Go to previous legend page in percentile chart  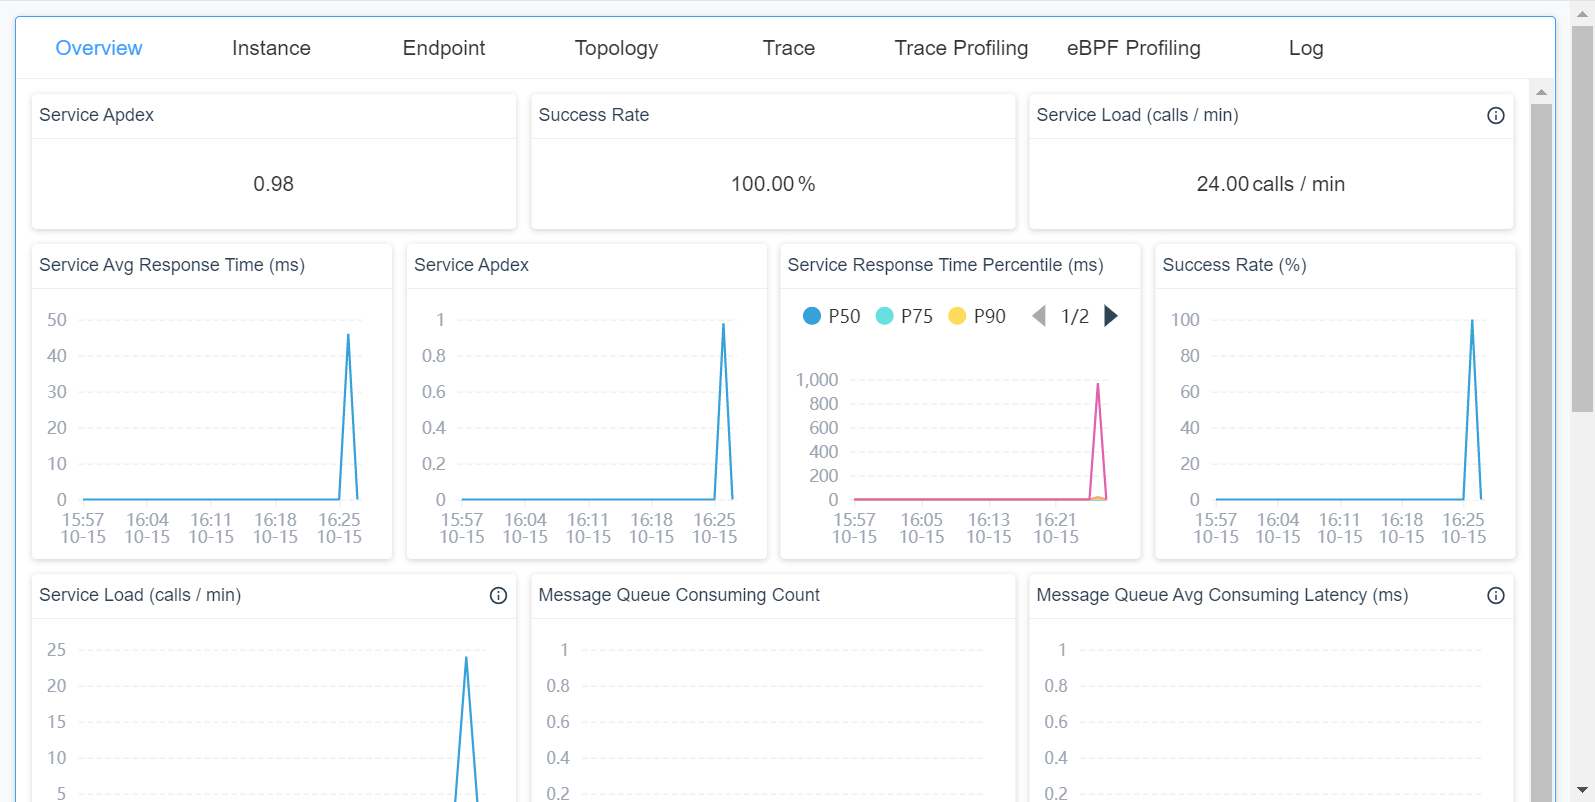(1039, 316)
